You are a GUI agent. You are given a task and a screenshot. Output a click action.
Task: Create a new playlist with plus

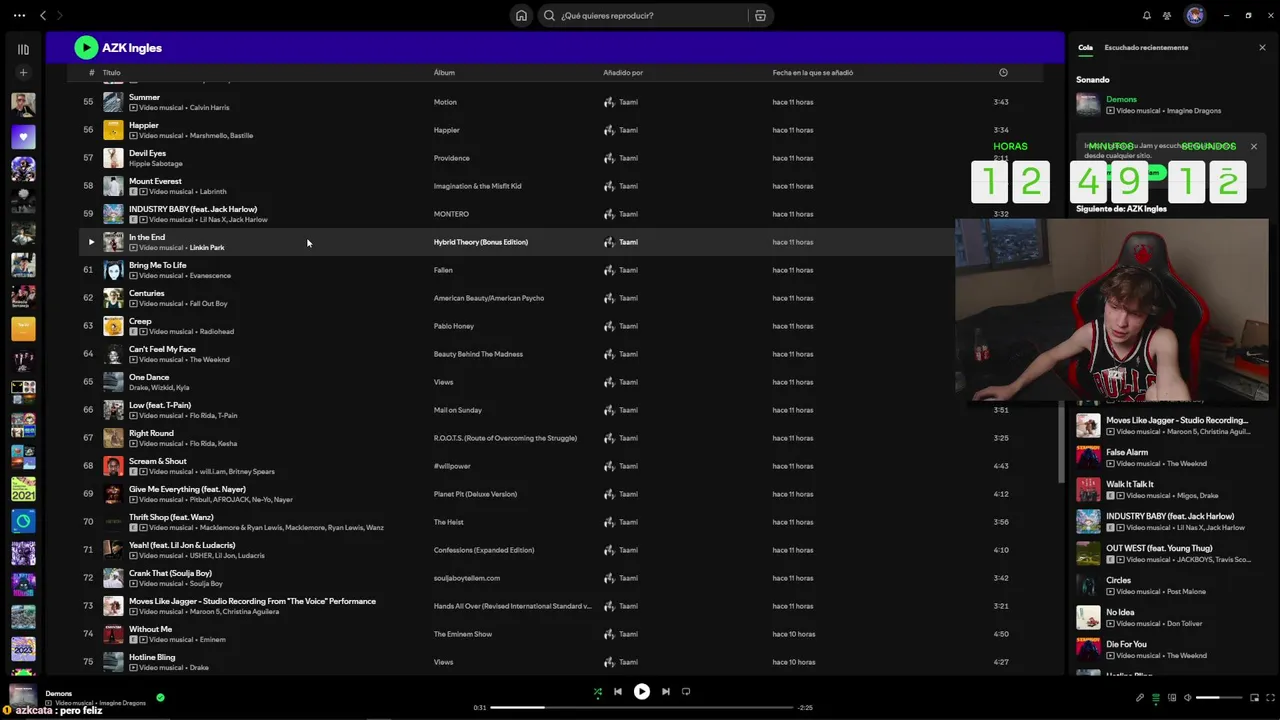[x=23, y=73]
